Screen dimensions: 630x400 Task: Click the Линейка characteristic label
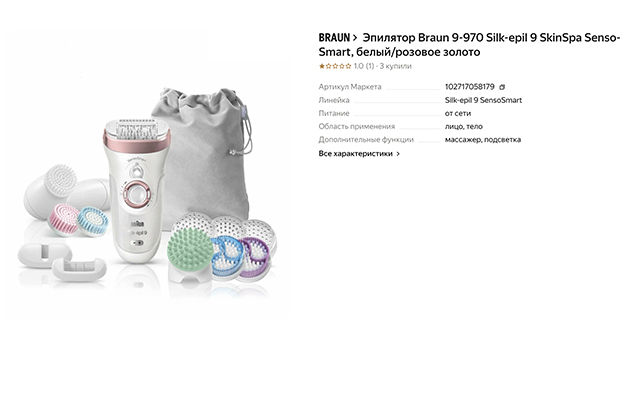coord(334,100)
